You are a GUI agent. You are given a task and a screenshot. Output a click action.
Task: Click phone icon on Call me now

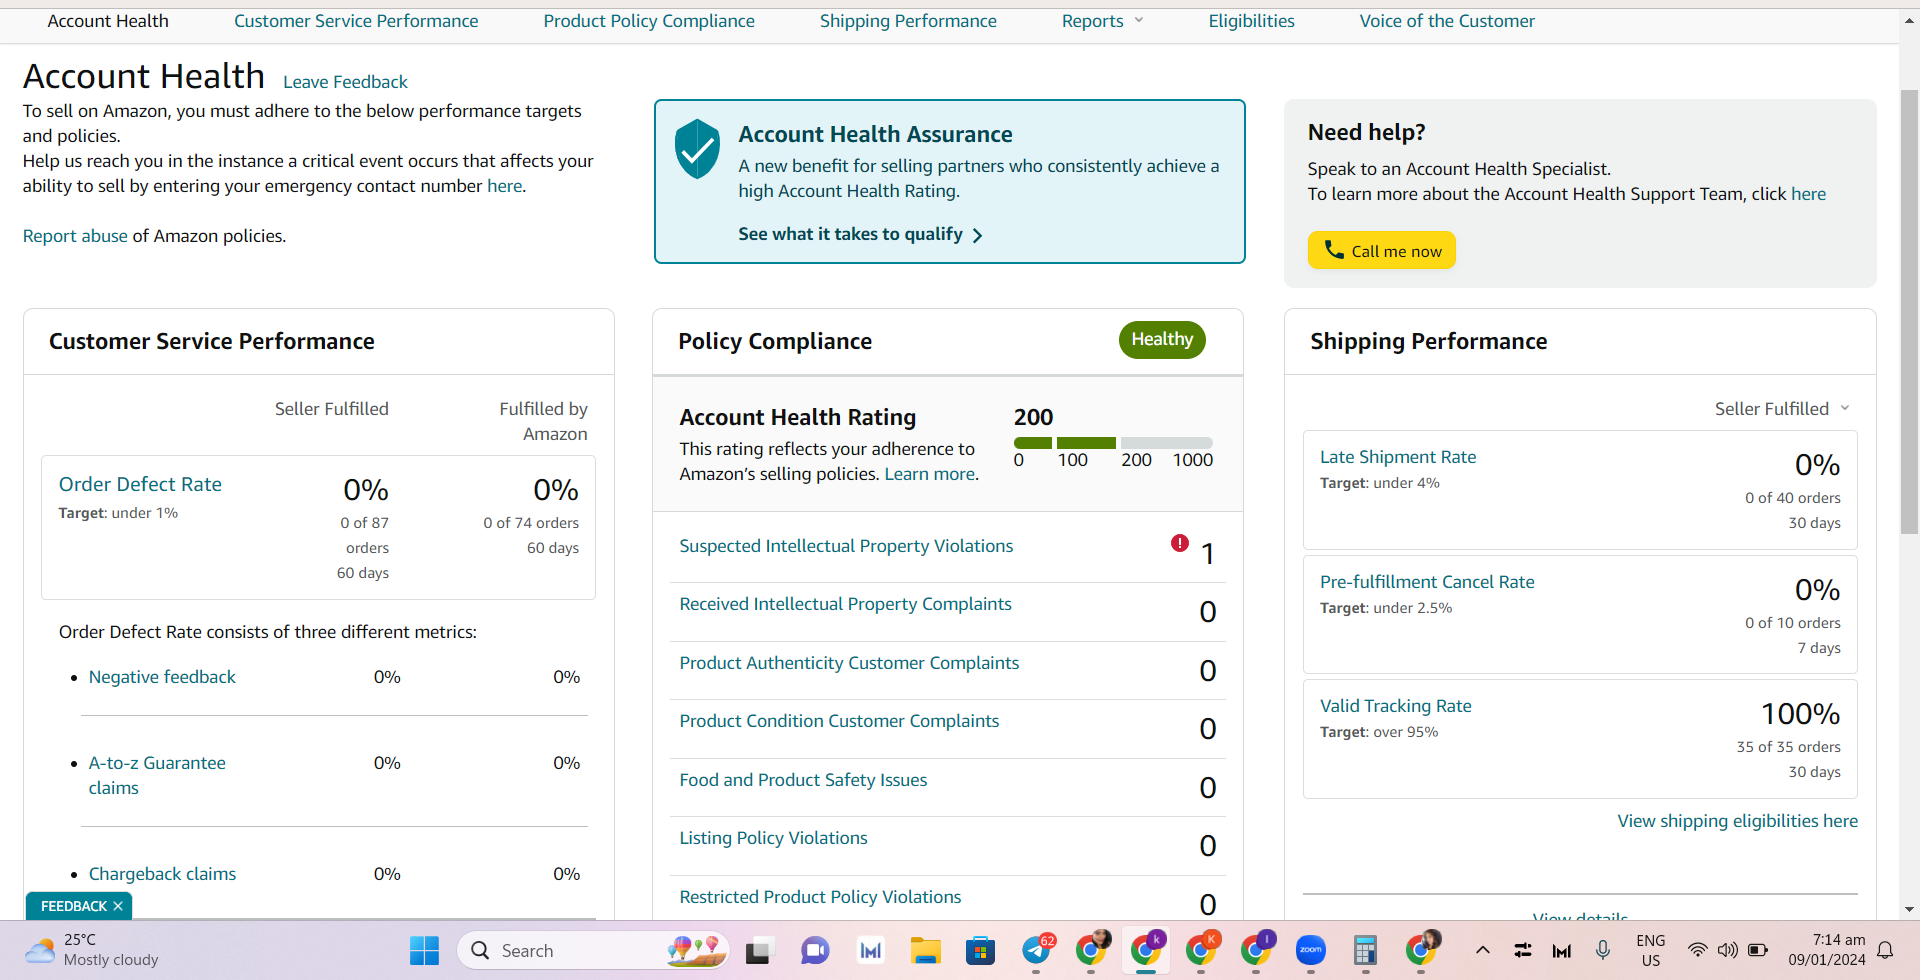pos(1334,250)
